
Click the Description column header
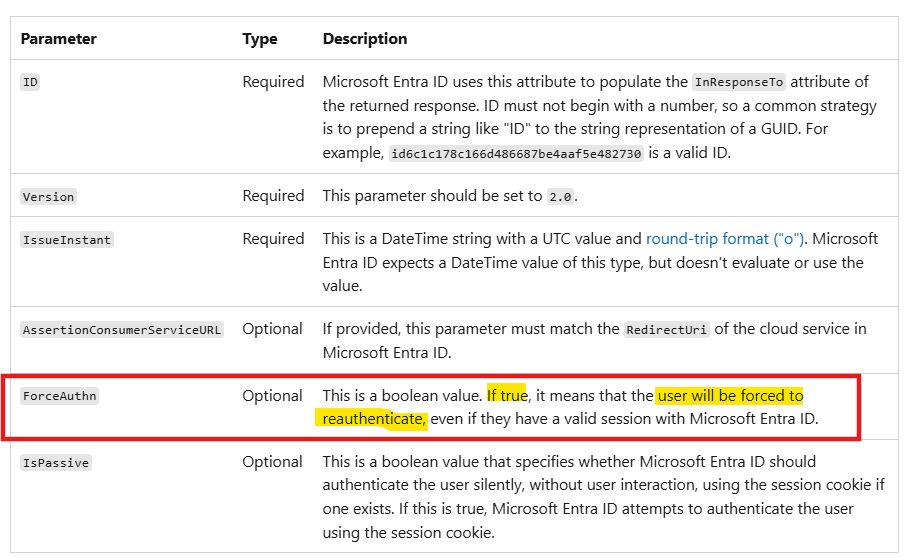pyautogui.click(x=365, y=39)
